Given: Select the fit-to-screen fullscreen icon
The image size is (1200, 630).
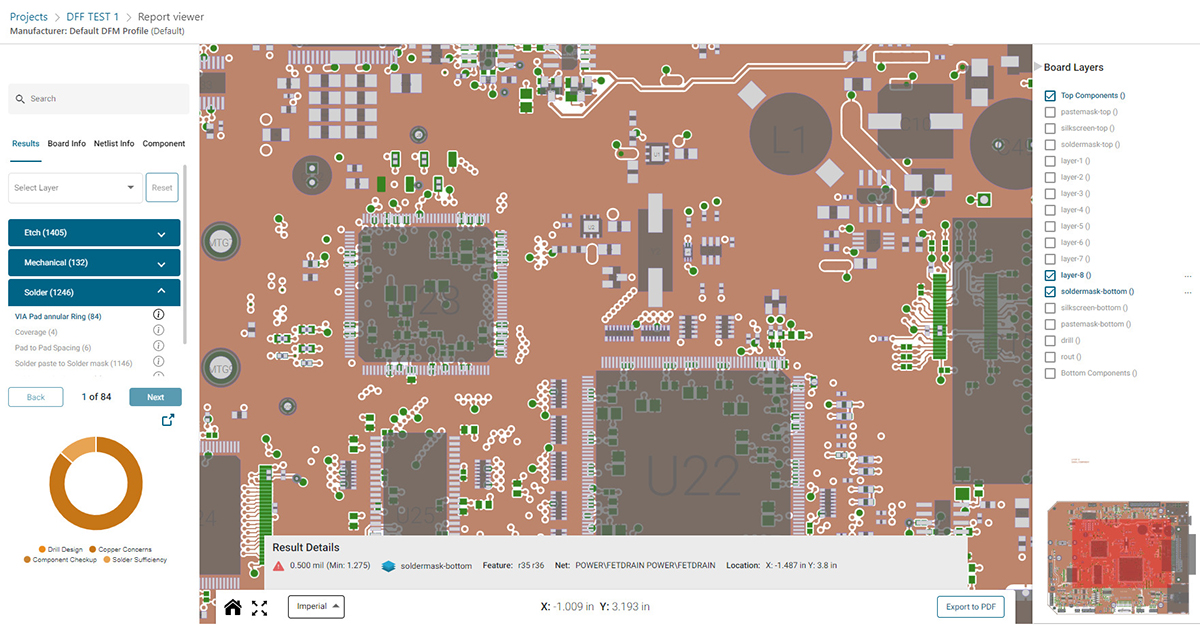Looking at the screenshot, I should tap(259, 606).
